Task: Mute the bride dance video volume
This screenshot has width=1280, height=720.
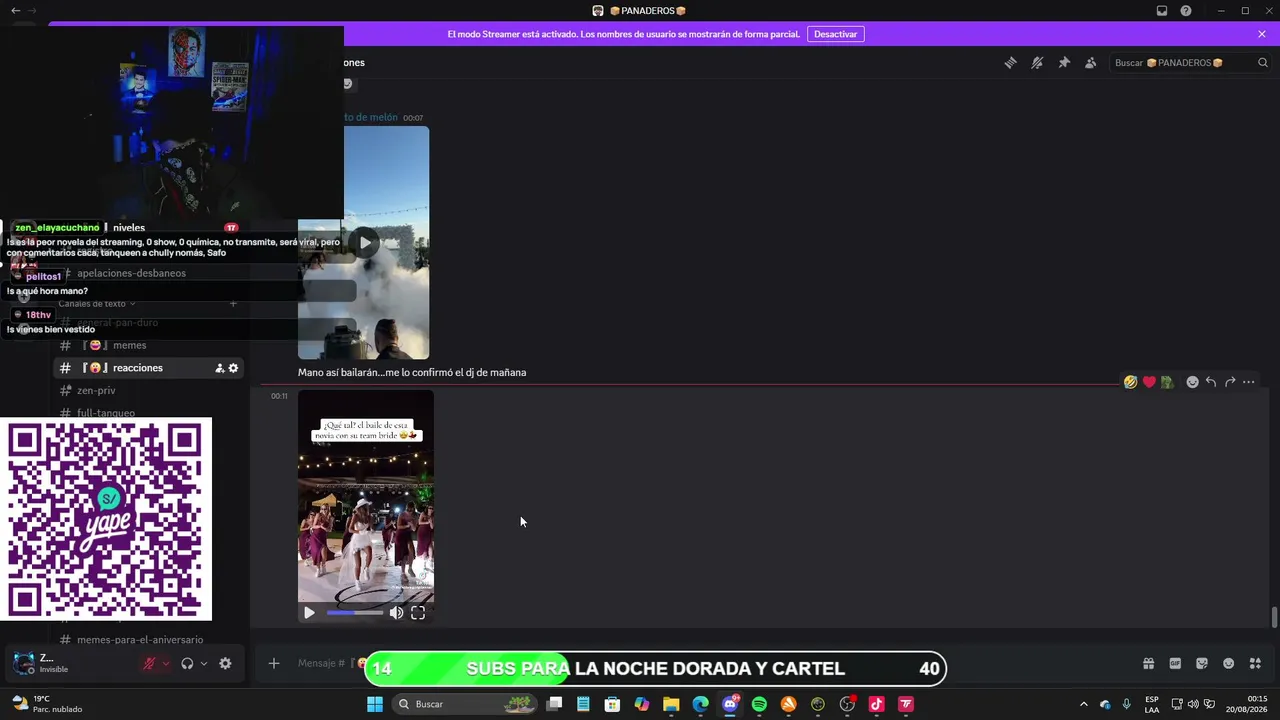Action: (396, 613)
